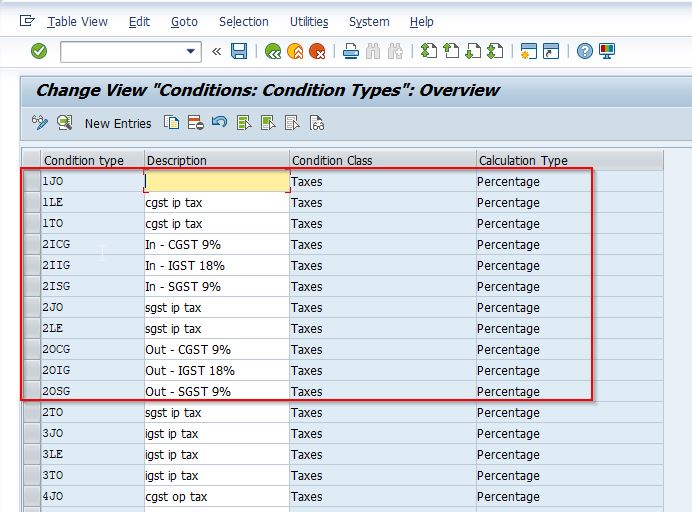Screen dimensions: 692x512
Task: Click the green Back arrow icon
Action: pyautogui.click(x=273, y=51)
